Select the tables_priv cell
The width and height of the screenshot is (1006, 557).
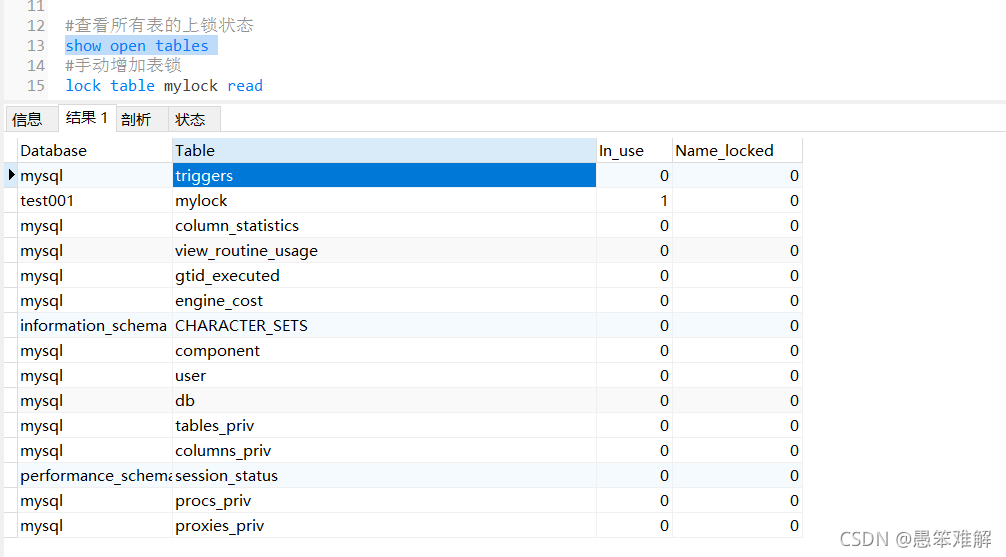[384, 425]
